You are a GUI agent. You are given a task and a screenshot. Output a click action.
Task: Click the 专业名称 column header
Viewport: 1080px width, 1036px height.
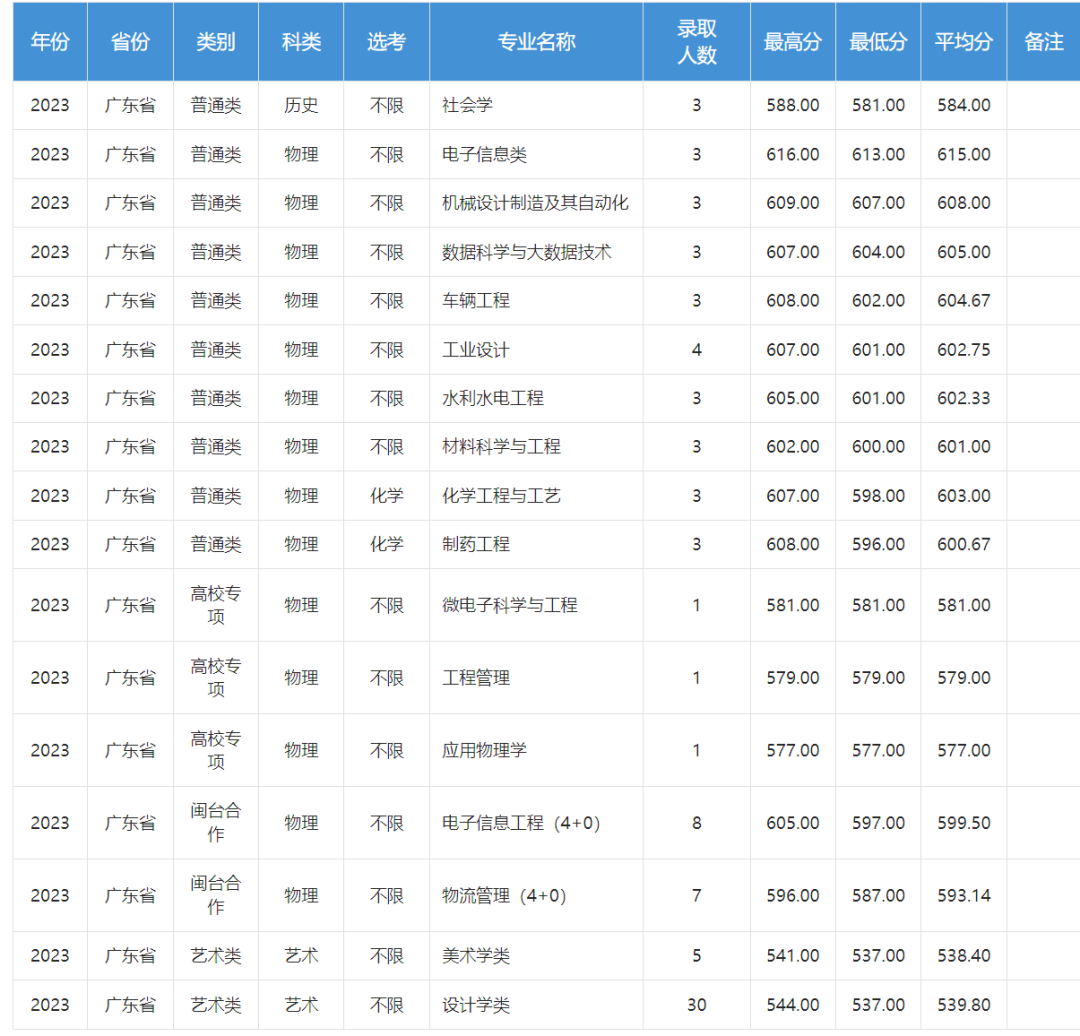click(536, 42)
